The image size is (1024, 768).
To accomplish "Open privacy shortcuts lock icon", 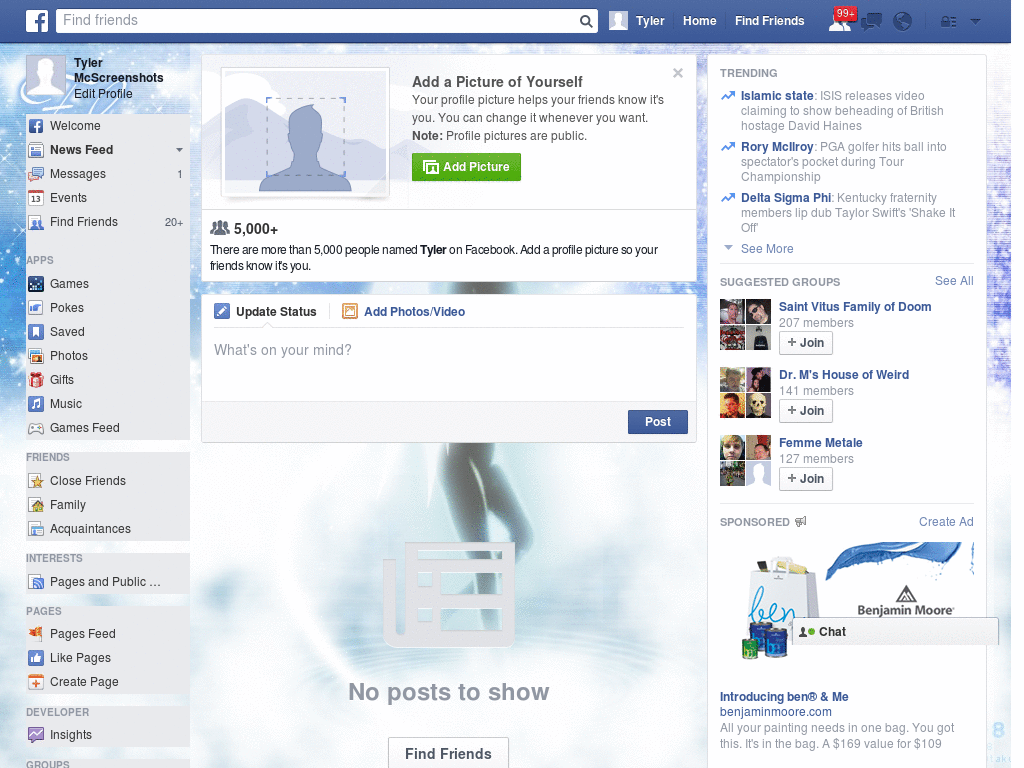I will point(948,22).
